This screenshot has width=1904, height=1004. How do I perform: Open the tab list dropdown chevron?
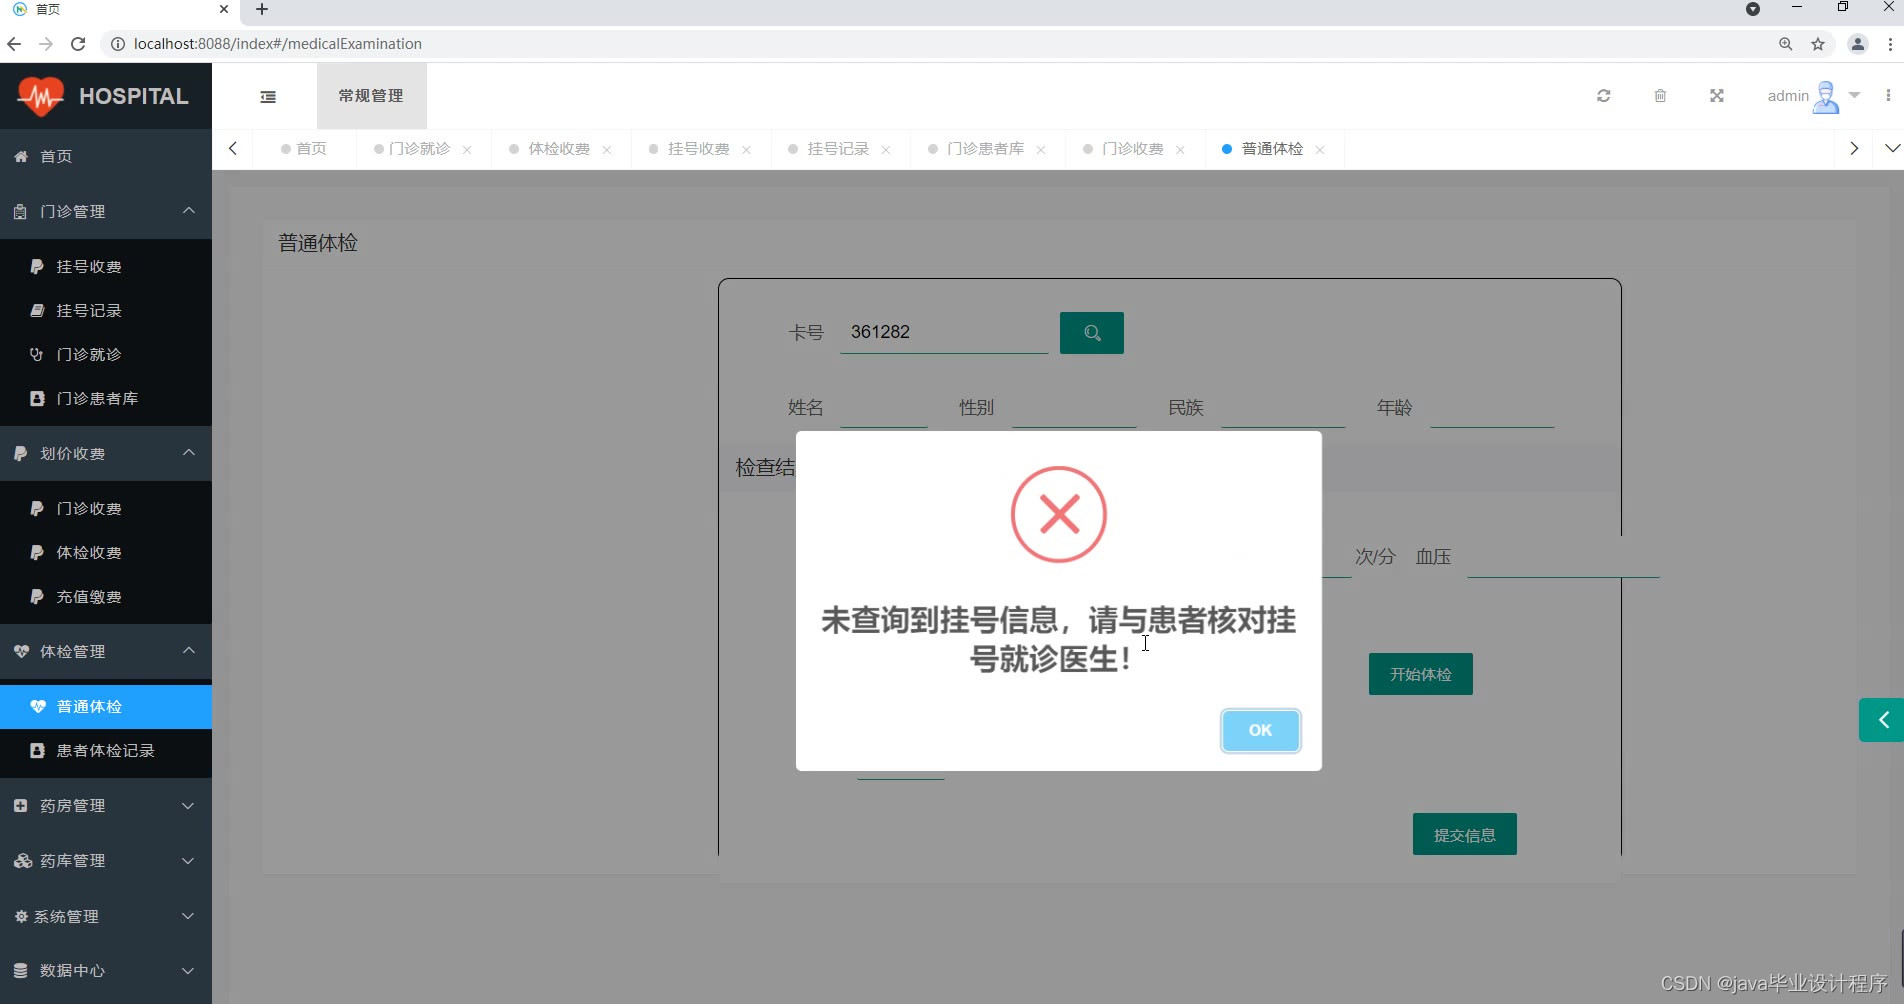[1892, 149]
